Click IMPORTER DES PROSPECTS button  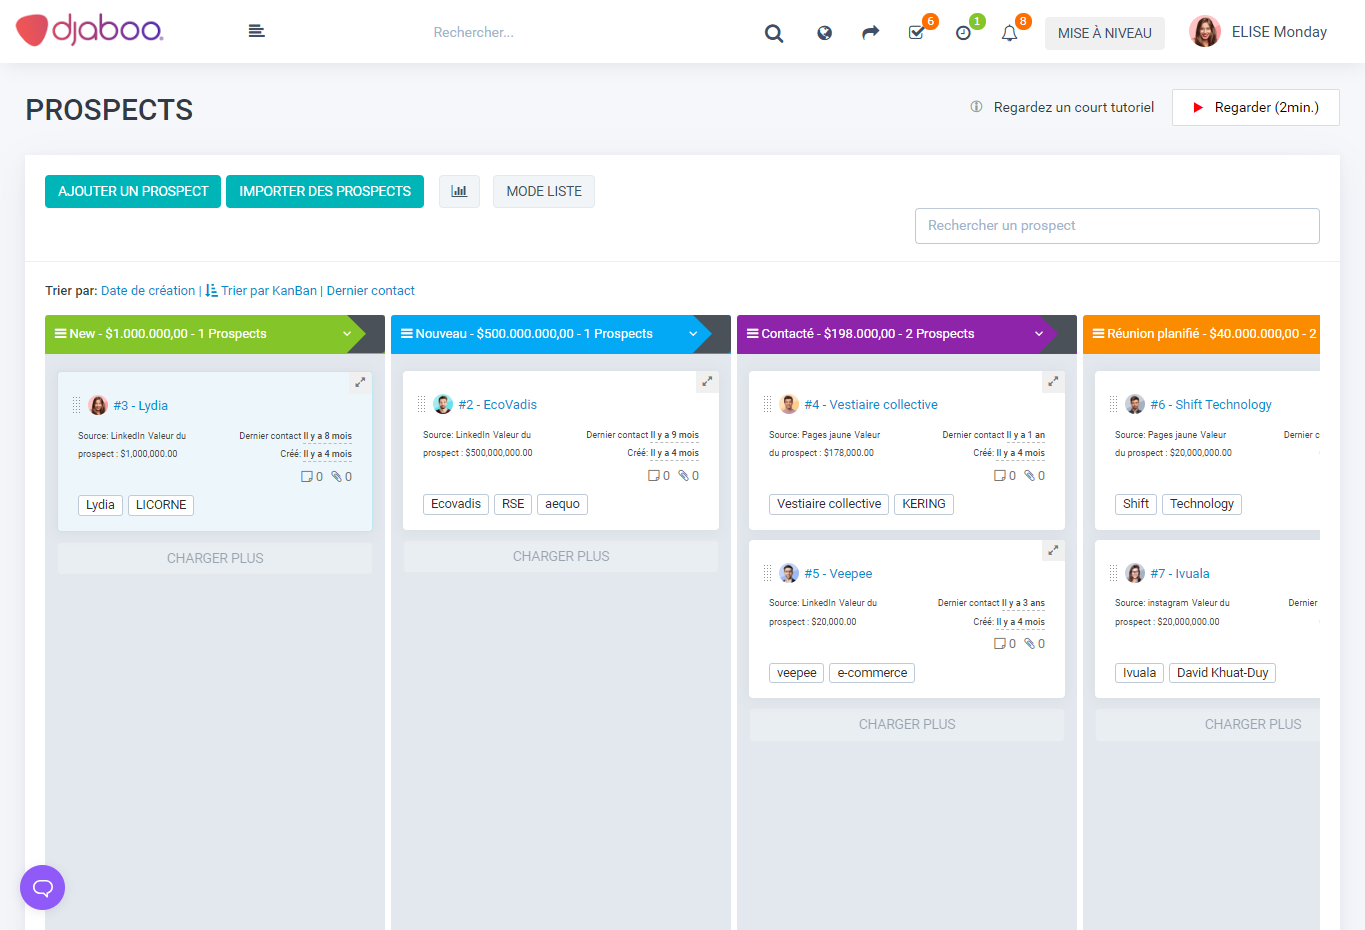(x=325, y=191)
